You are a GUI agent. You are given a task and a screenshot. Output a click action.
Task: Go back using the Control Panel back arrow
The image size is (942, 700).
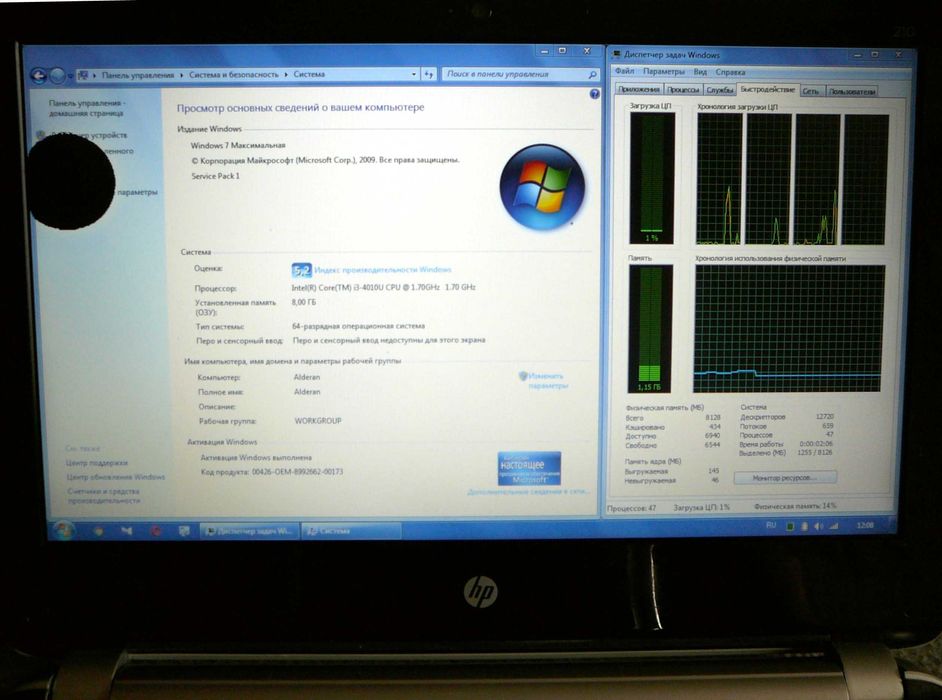tap(38, 76)
